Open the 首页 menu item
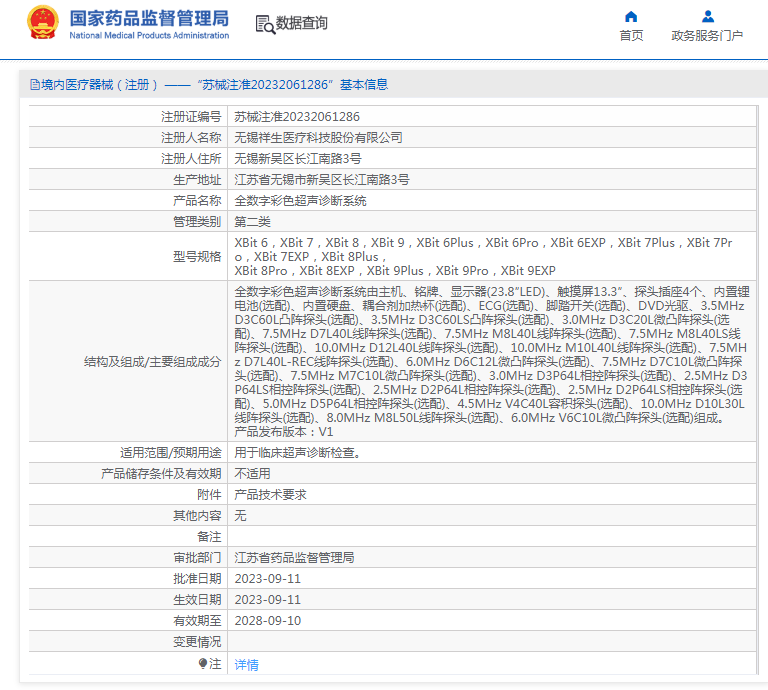This screenshot has height=690, width=768. pos(631,36)
